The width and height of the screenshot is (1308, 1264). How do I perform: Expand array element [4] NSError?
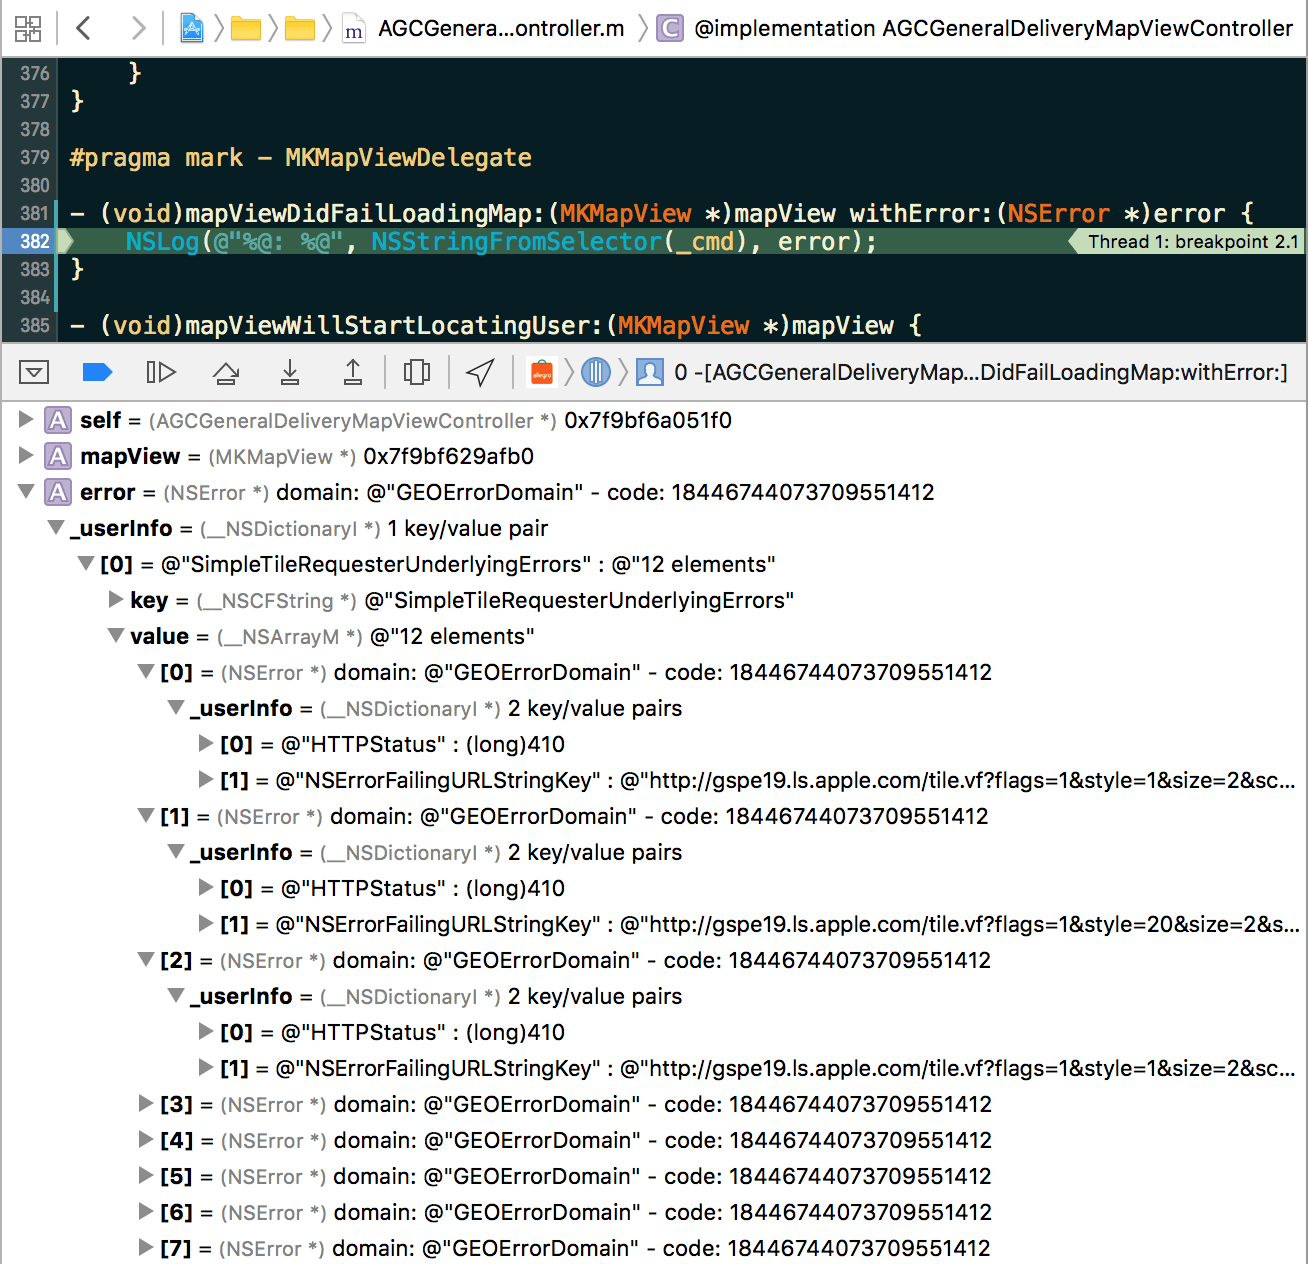click(x=146, y=1140)
